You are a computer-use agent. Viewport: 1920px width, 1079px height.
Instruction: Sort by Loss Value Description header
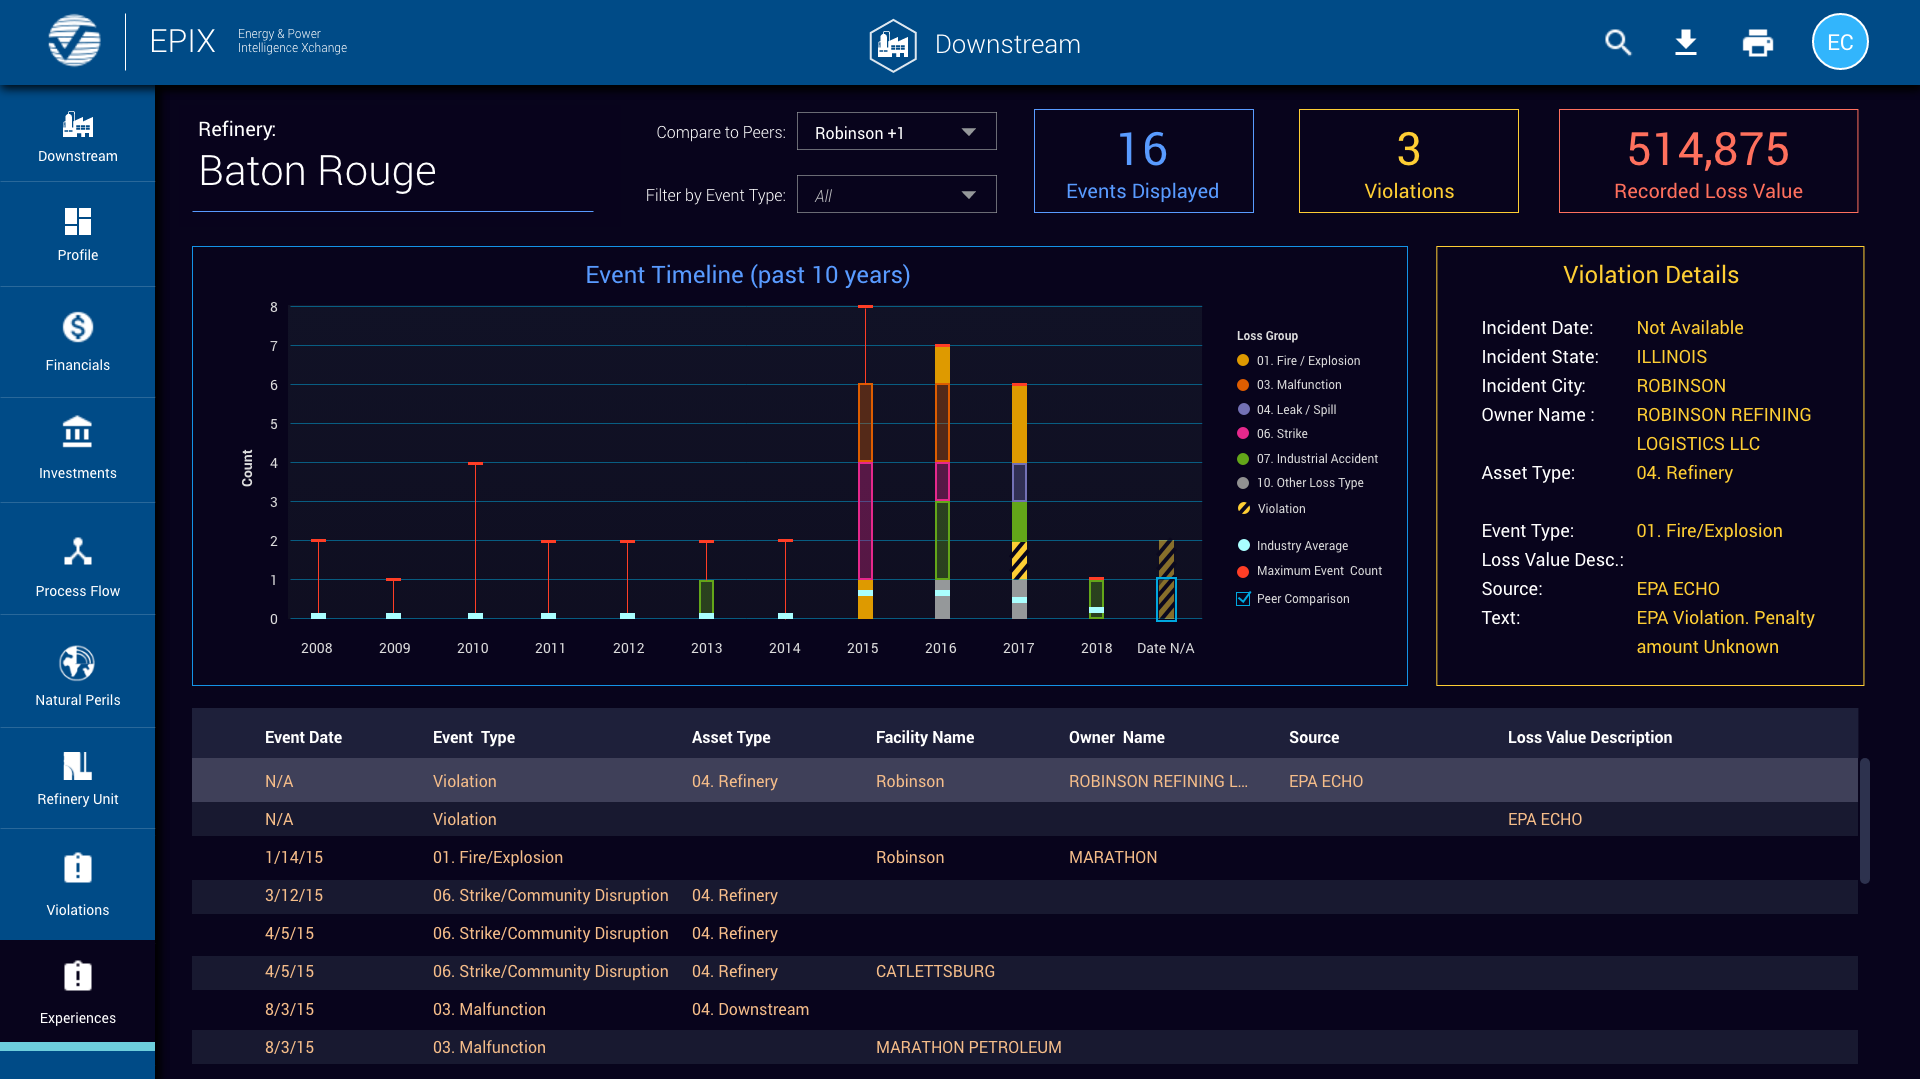1590,737
